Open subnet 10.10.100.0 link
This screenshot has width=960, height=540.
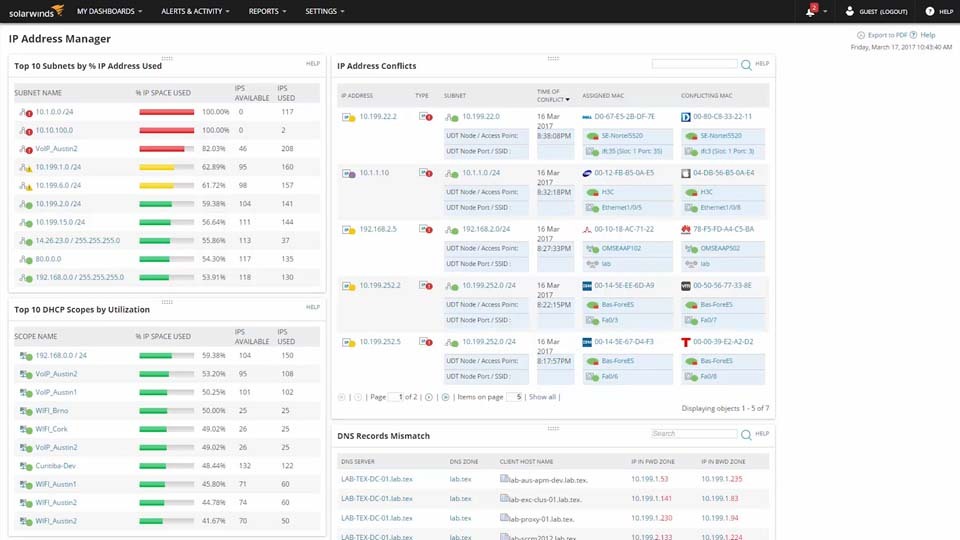(54, 130)
